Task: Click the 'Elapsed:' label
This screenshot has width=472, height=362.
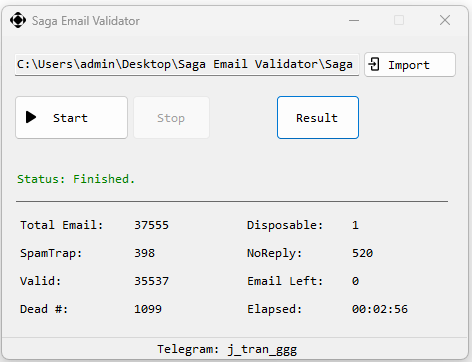Action: (275, 309)
